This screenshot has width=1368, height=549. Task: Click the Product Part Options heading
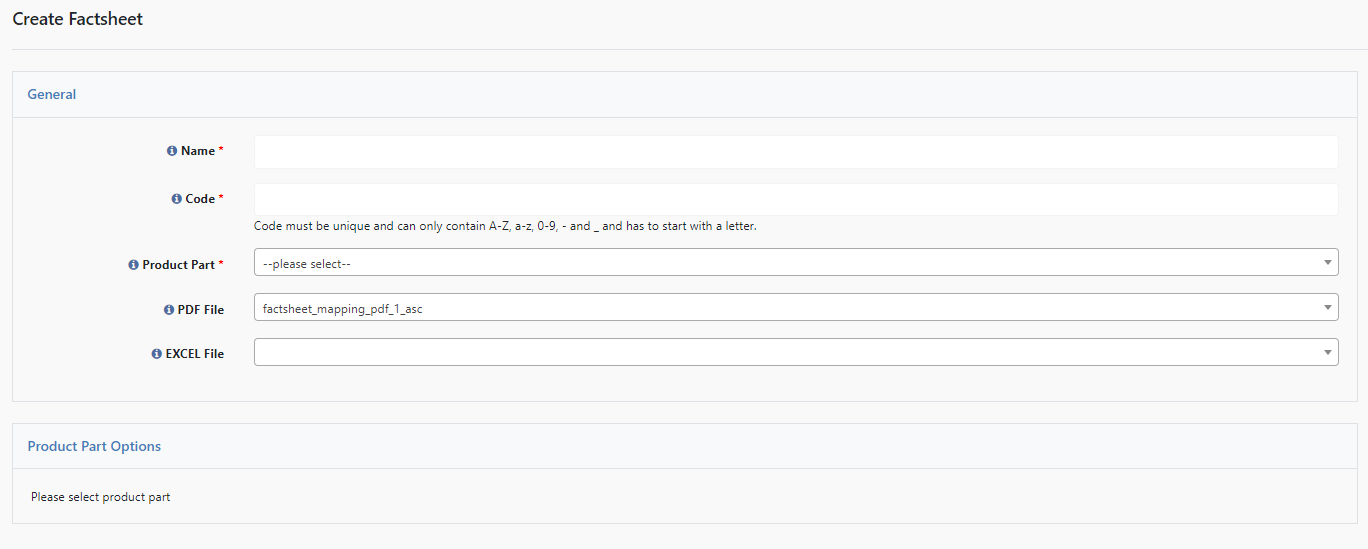click(x=94, y=446)
